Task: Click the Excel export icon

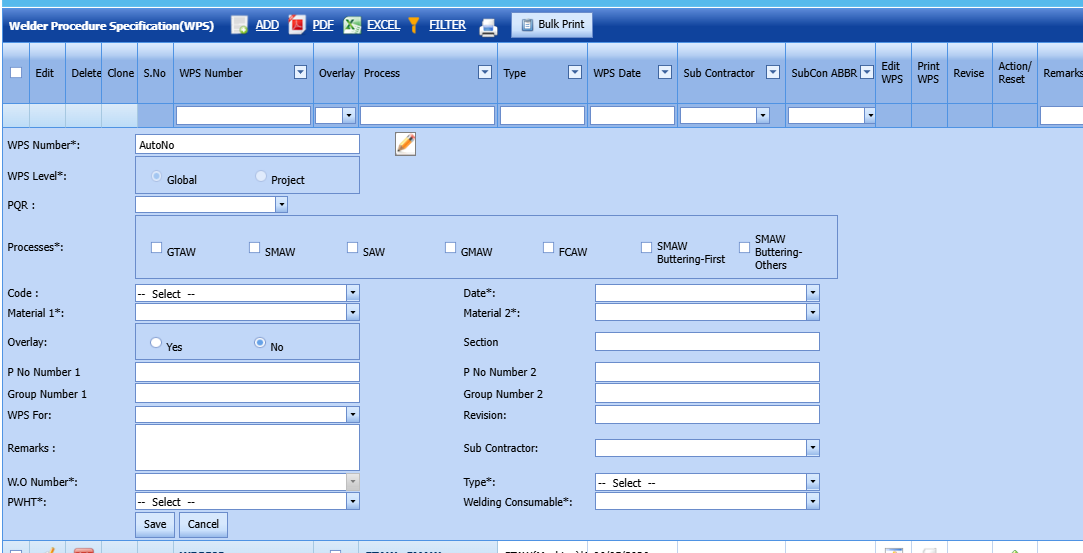Action: (x=352, y=26)
